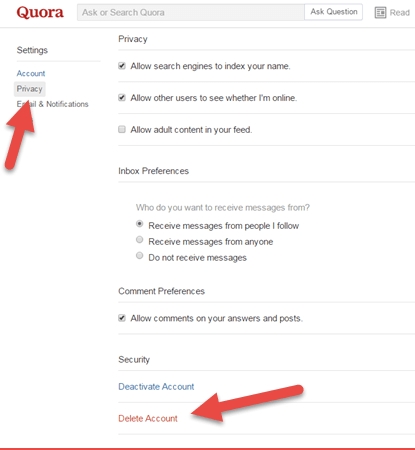
Task: Open the Read navigation item
Action: 400,13
